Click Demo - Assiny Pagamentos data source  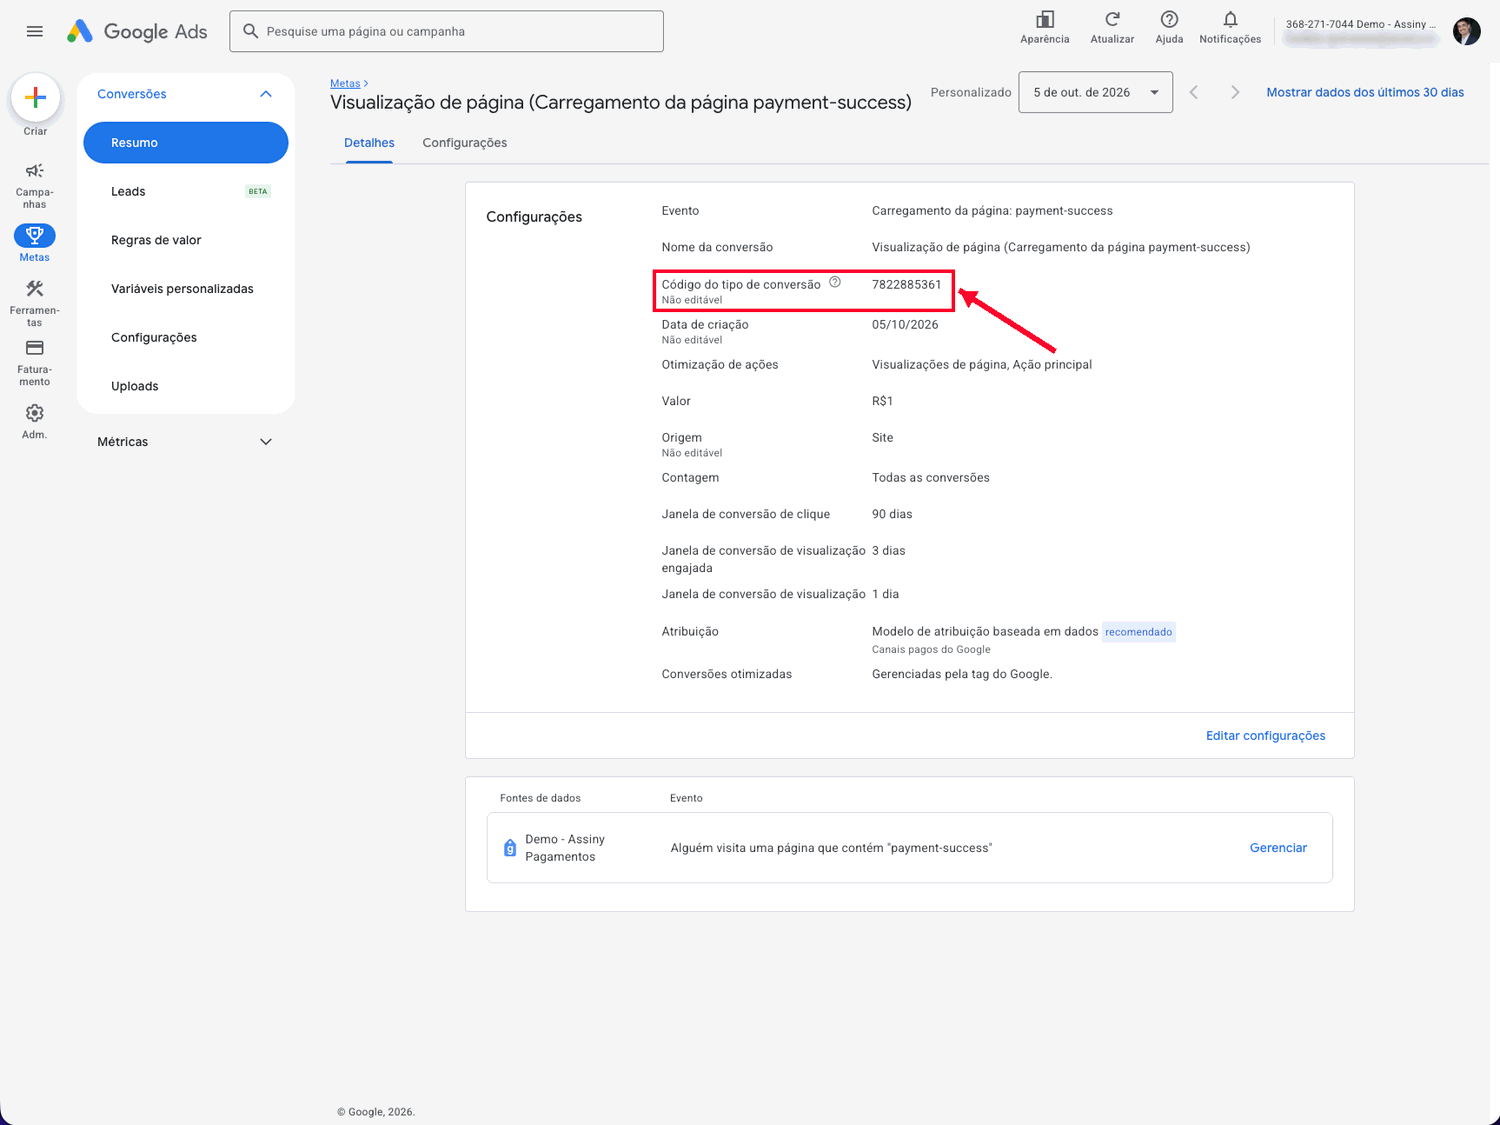tap(565, 848)
